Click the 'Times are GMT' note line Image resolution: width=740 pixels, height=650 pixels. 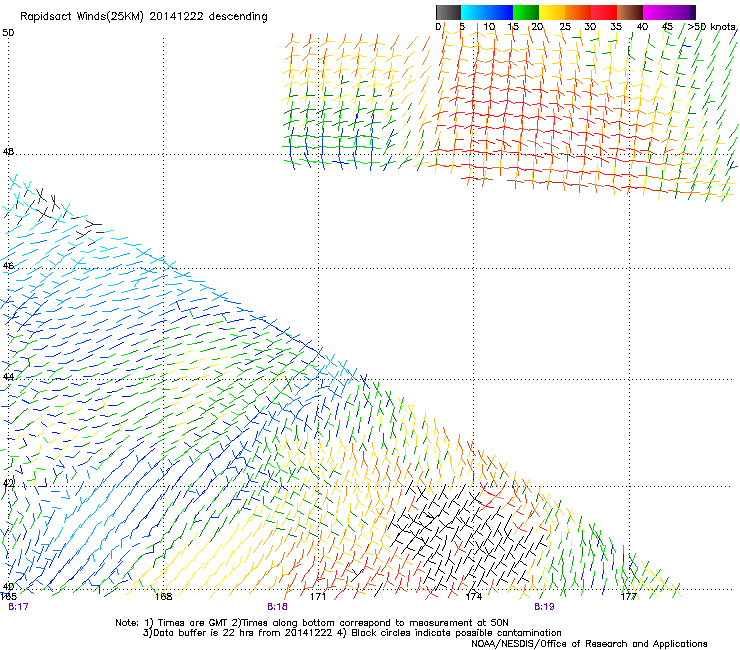click(312, 623)
